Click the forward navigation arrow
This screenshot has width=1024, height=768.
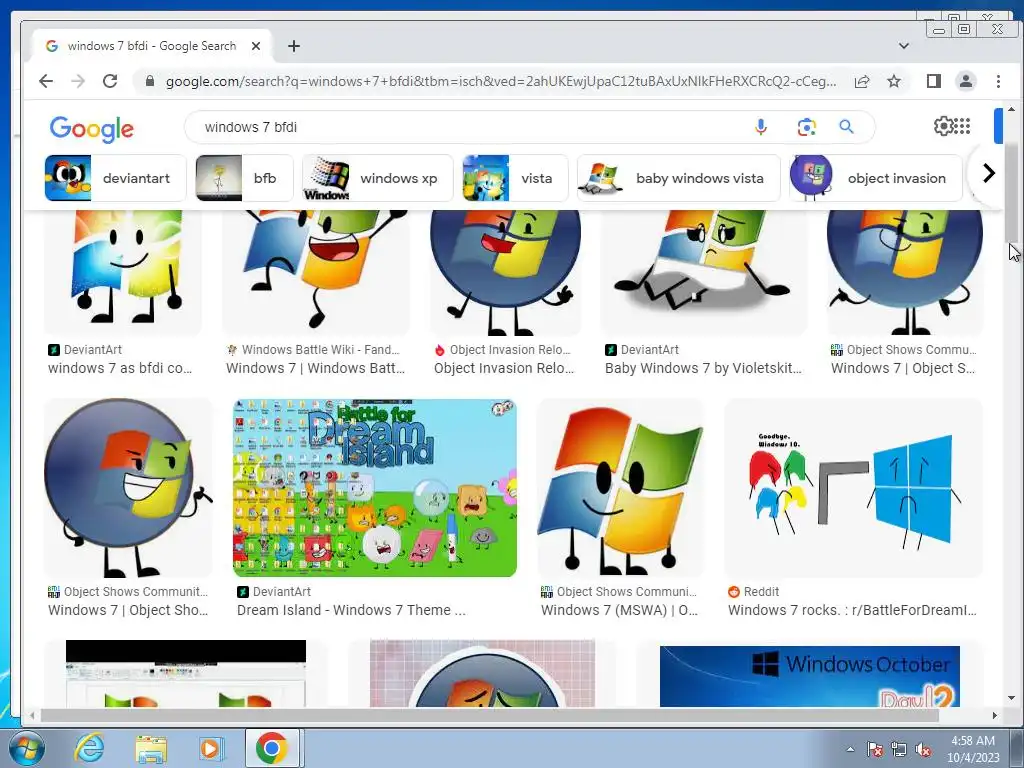pyautogui.click(x=78, y=81)
